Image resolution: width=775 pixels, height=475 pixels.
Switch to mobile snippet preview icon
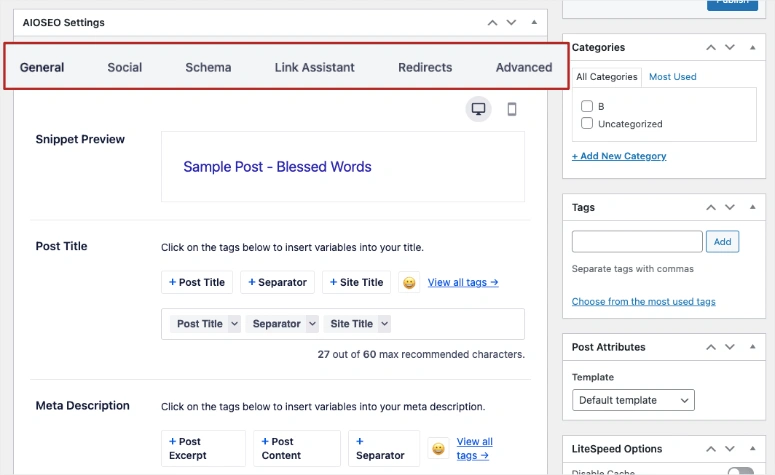pos(512,109)
